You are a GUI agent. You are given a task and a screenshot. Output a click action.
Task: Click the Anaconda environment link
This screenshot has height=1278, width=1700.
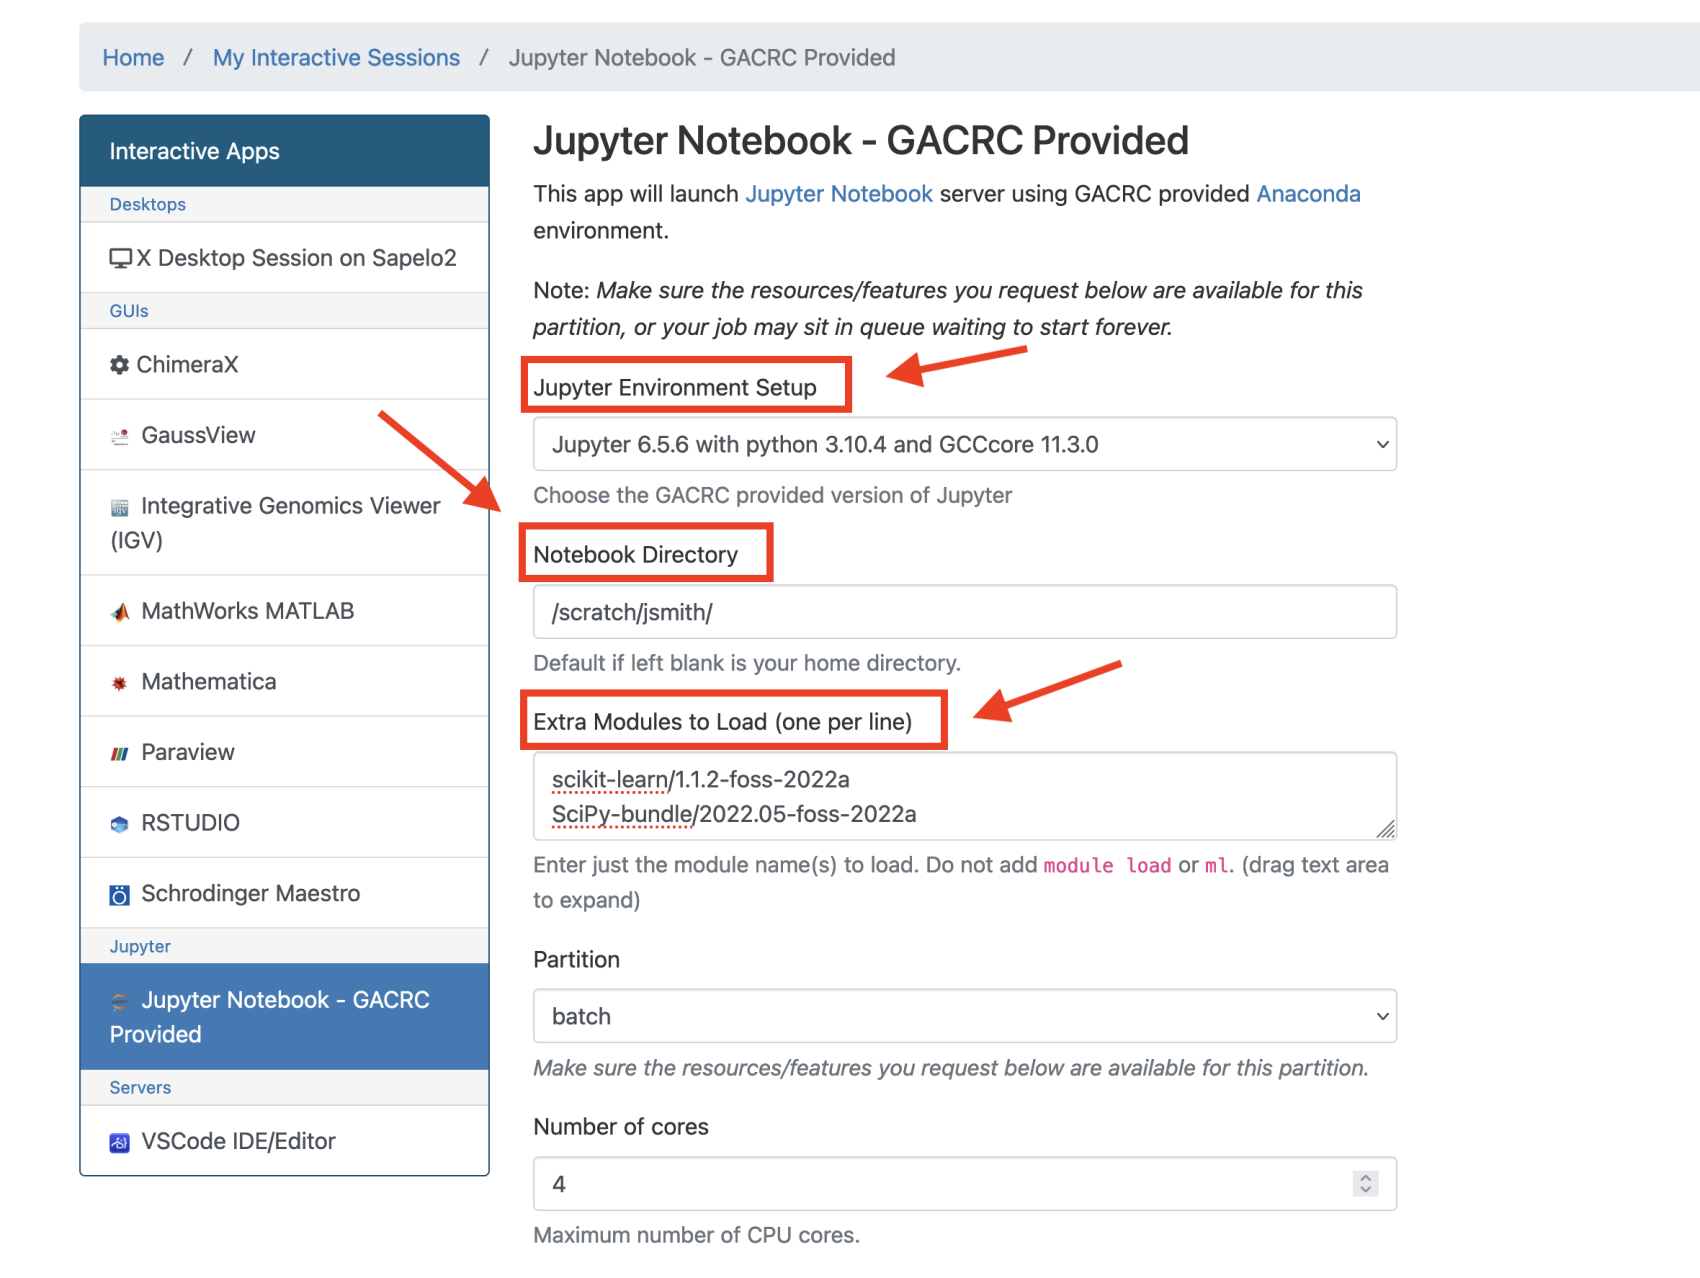(x=1308, y=193)
